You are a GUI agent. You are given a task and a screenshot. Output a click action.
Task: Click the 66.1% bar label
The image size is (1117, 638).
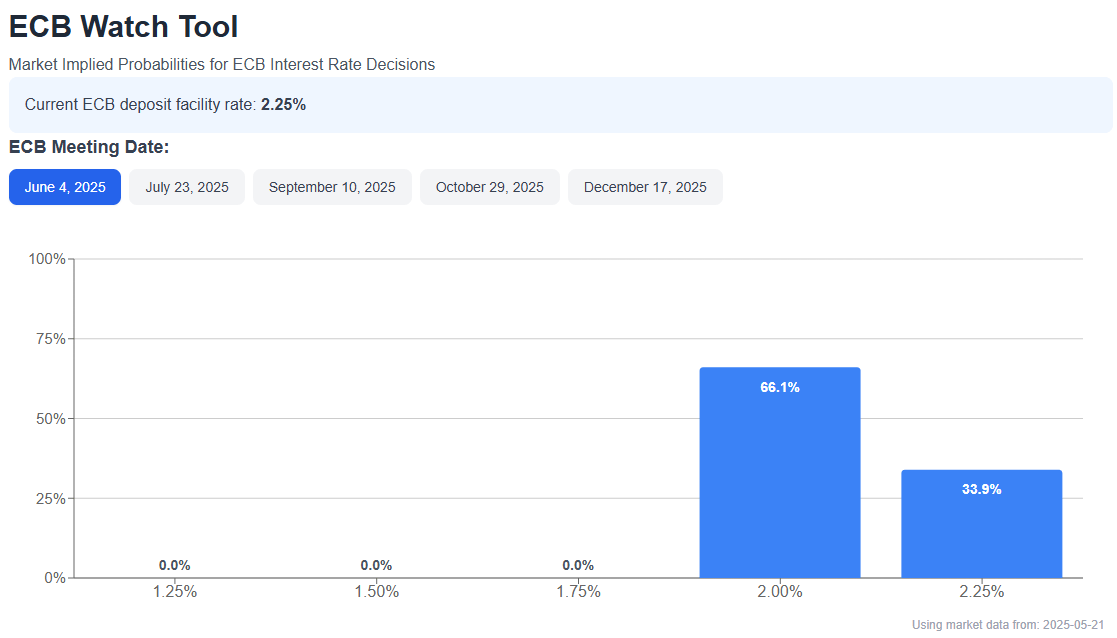(780, 387)
